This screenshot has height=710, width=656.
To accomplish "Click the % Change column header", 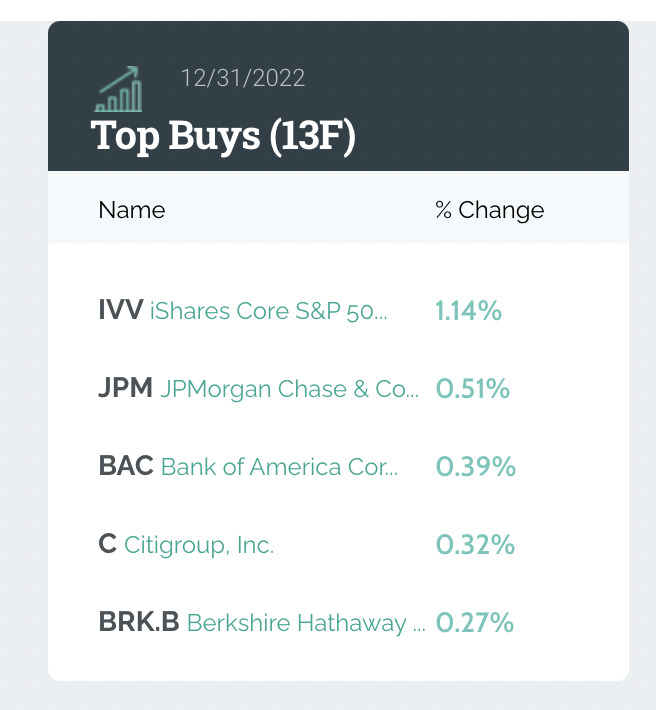I will click(x=490, y=210).
